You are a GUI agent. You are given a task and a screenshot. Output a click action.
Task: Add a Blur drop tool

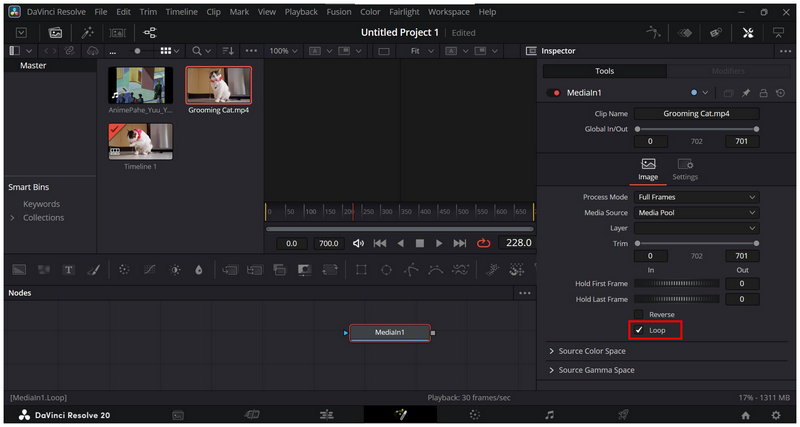pyautogui.click(x=199, y=270)
